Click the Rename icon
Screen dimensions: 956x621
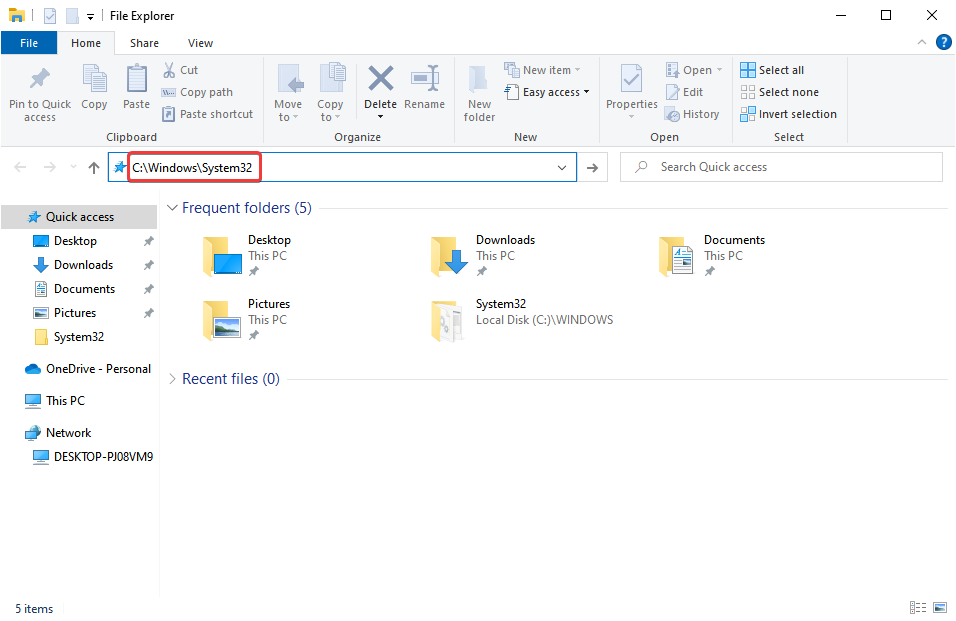[425, 78]
